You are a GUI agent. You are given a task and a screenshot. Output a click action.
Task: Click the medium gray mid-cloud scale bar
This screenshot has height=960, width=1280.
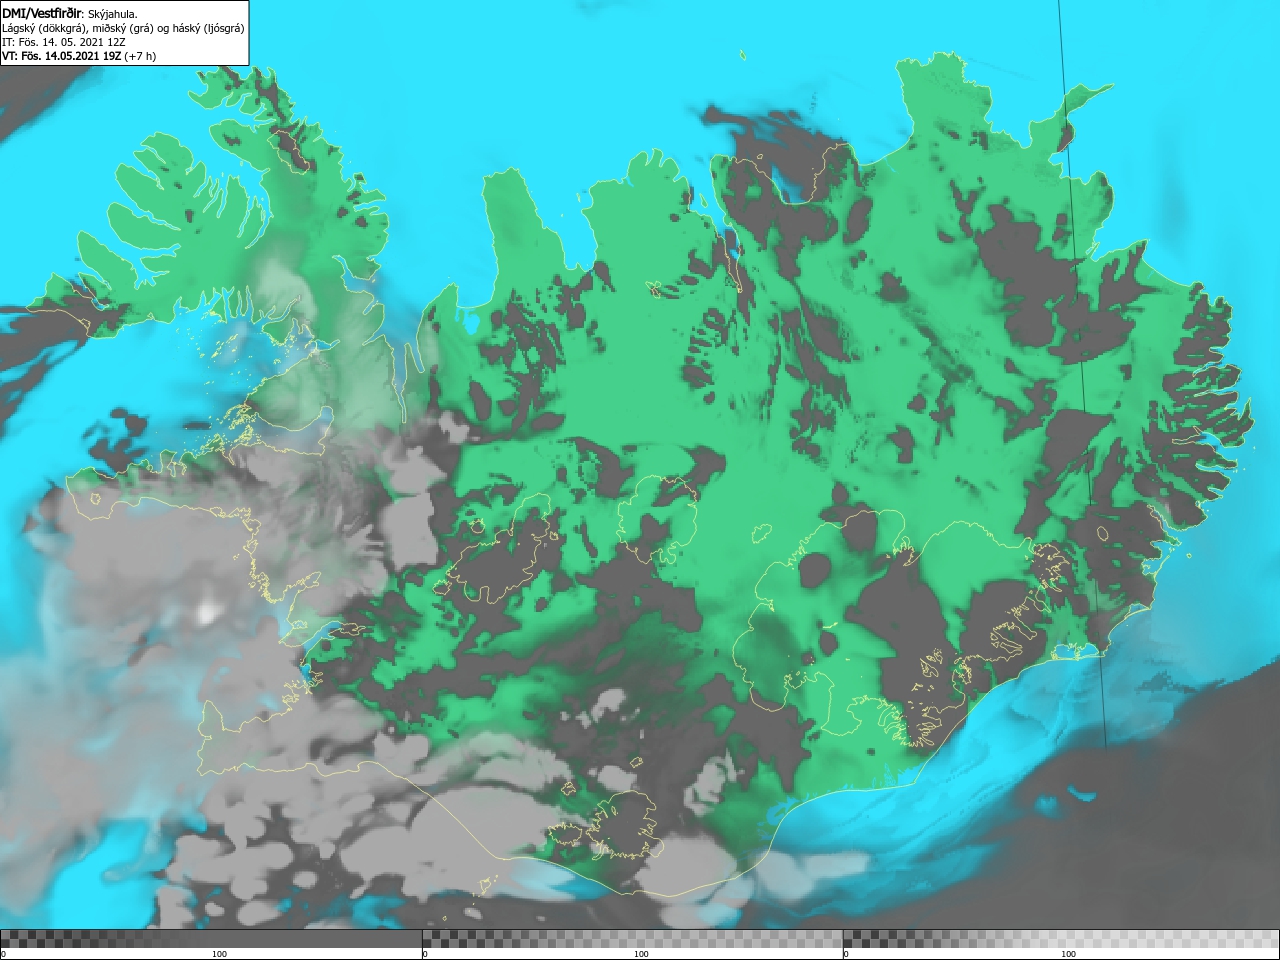click(632, 938)
